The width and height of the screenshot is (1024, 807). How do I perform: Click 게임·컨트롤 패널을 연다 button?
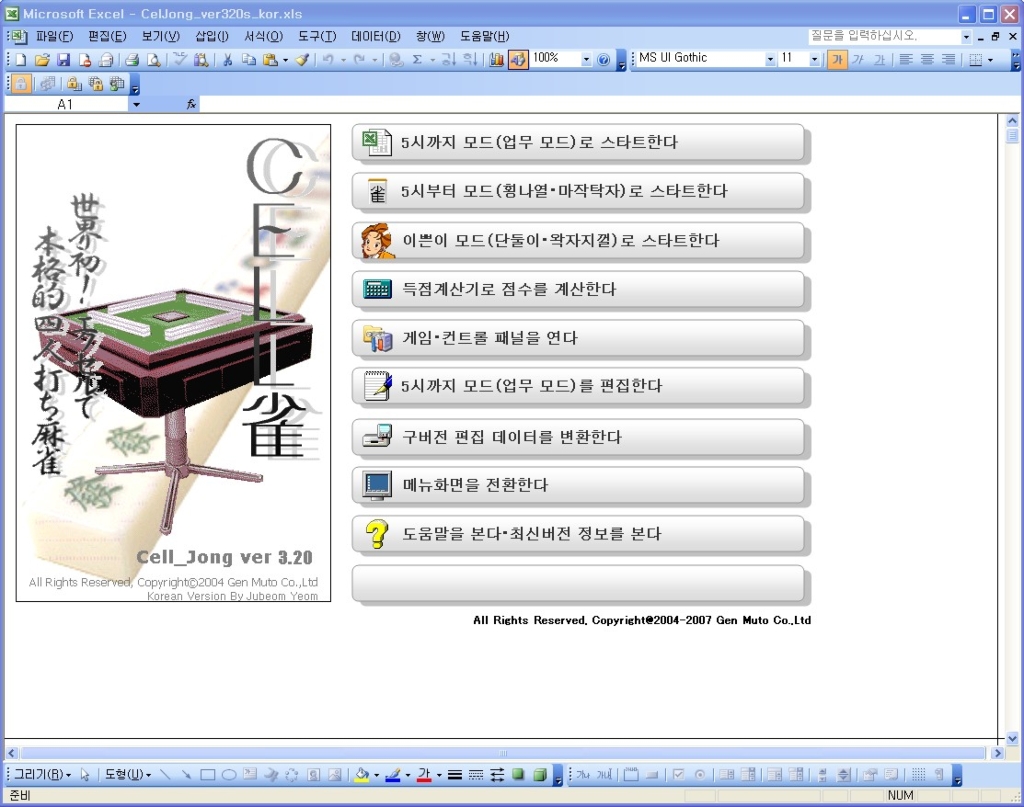577,338
